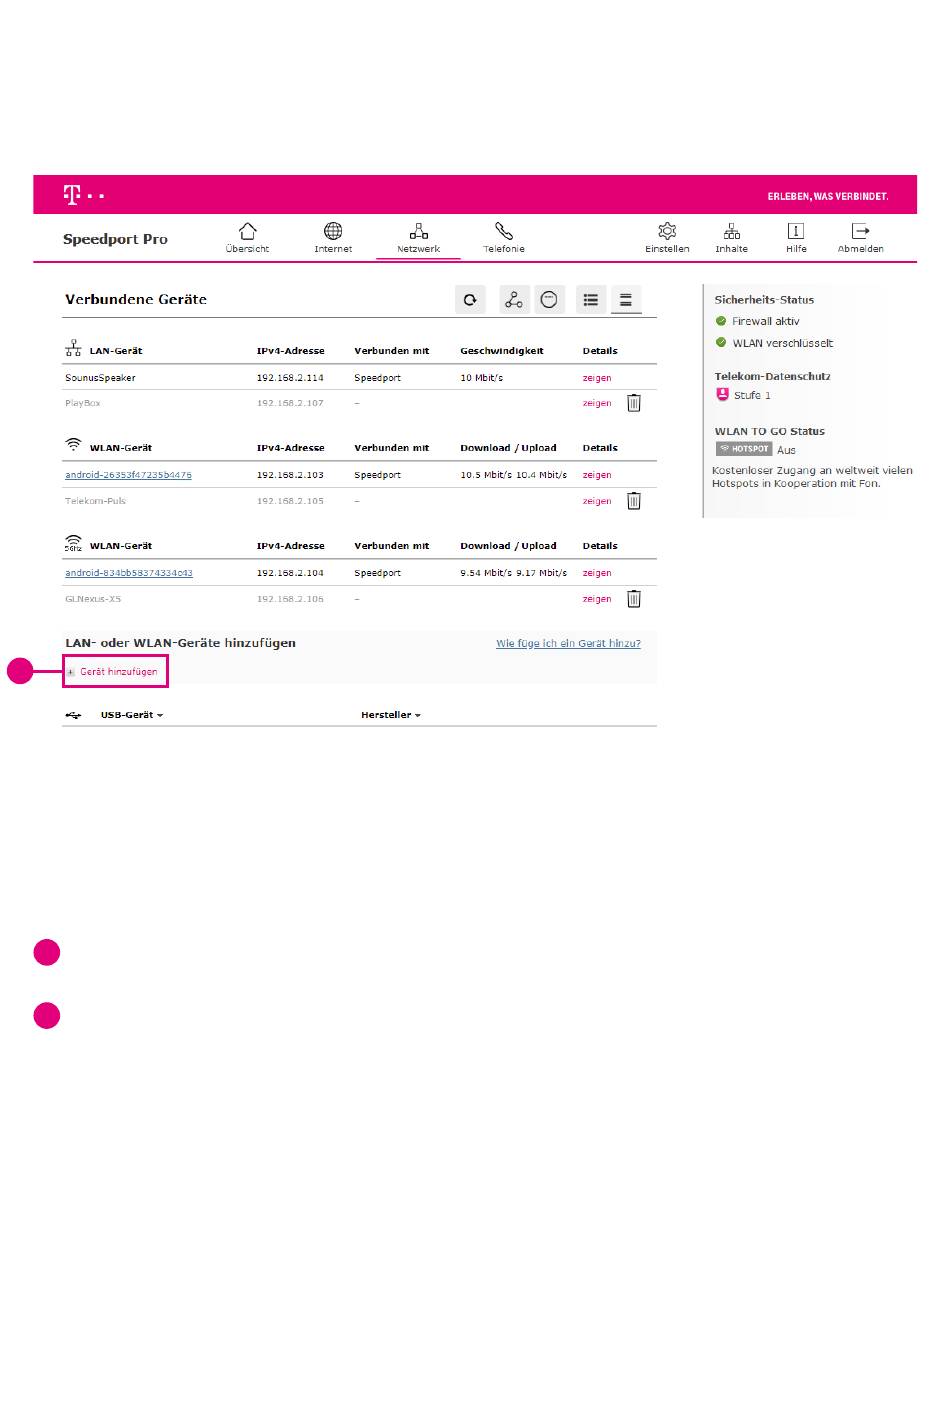Click the WLAN TO GO Hotspot badge
This screenshot has width=950, height=1413.
(744, 449)
